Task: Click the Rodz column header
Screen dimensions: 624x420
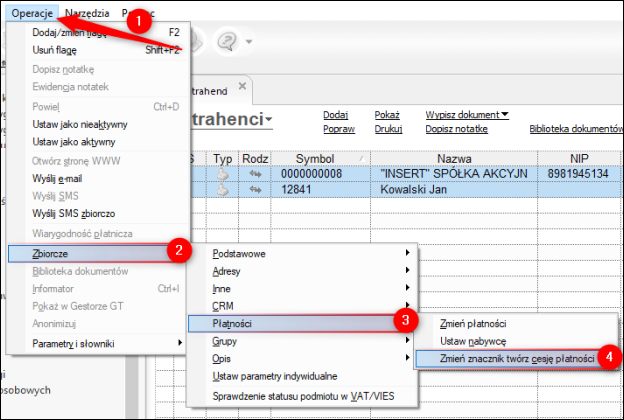Action: (255, 159)
